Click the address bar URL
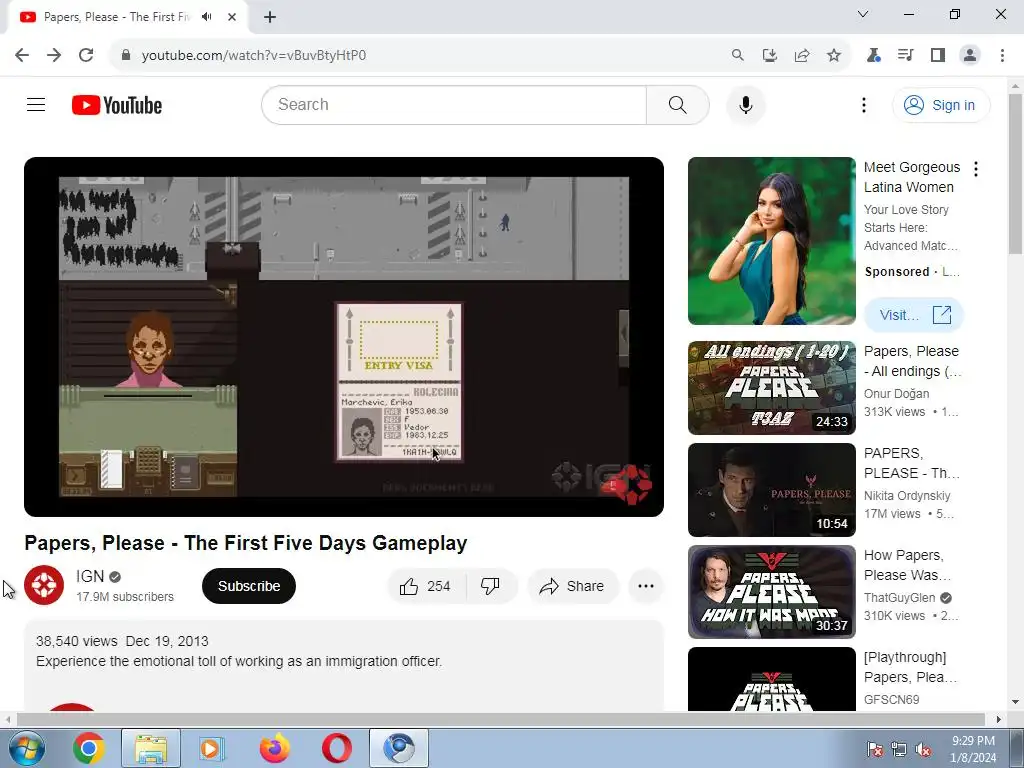This screenshot has width=1024, height=768. pyautogui.click(x=253, y=55)
